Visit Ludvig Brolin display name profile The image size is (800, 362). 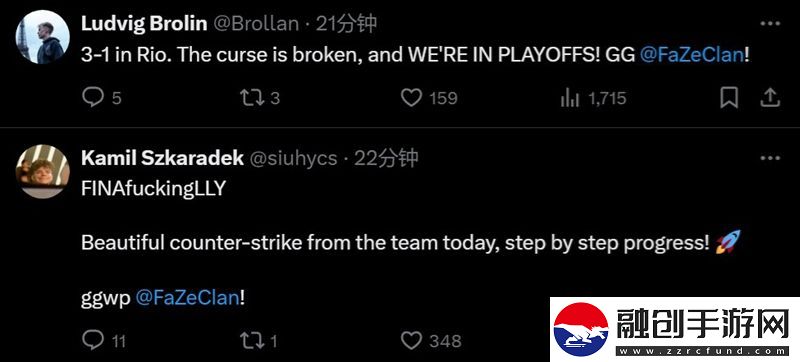pyautogui.click(x=144, y=23)
